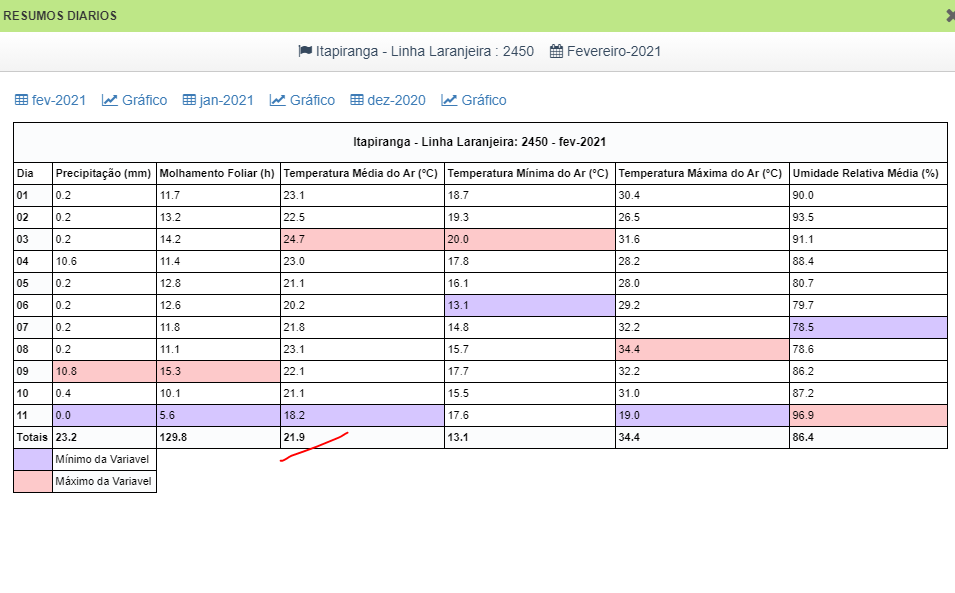Open the fev-2021 summary link
This screenshot has width=955, height=593.
(59, 100)
